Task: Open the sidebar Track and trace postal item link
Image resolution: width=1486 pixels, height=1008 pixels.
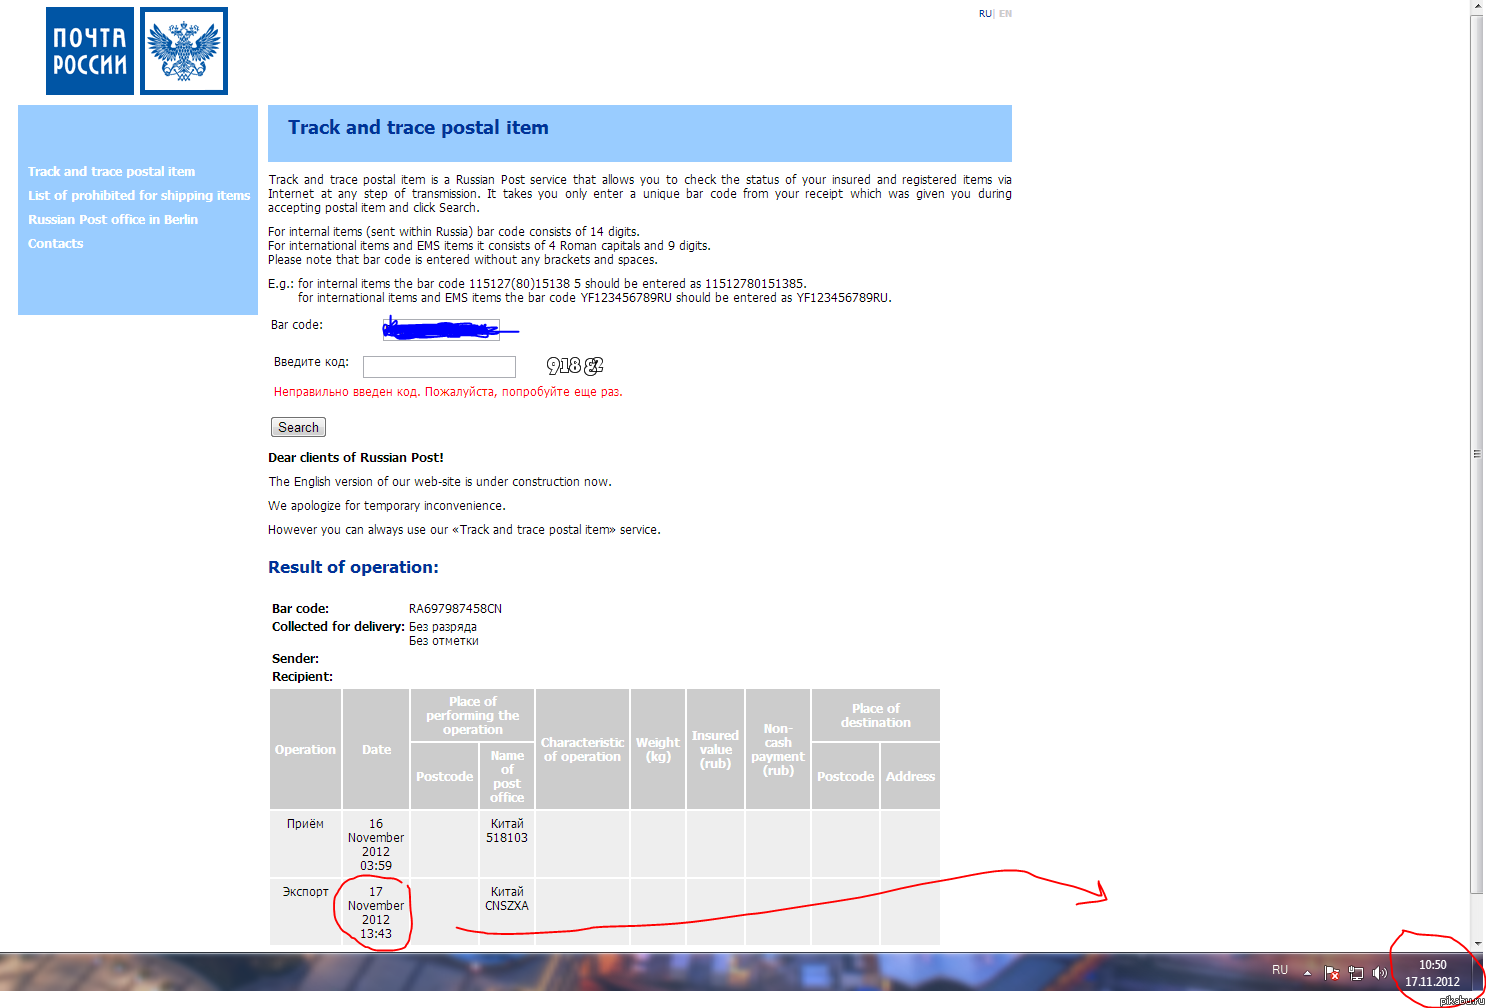Action: 111,172
